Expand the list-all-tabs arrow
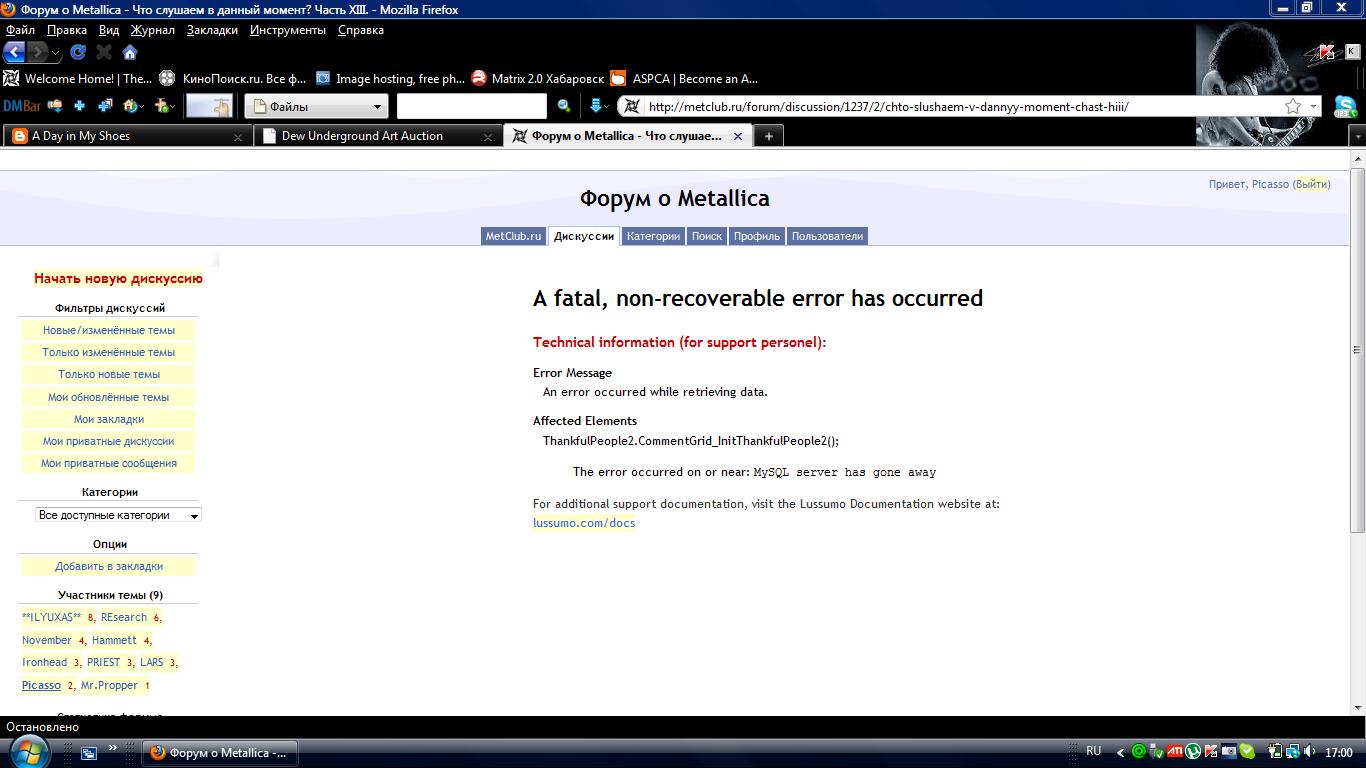This screenshot has height=768, width=1366. (1356, 136)
